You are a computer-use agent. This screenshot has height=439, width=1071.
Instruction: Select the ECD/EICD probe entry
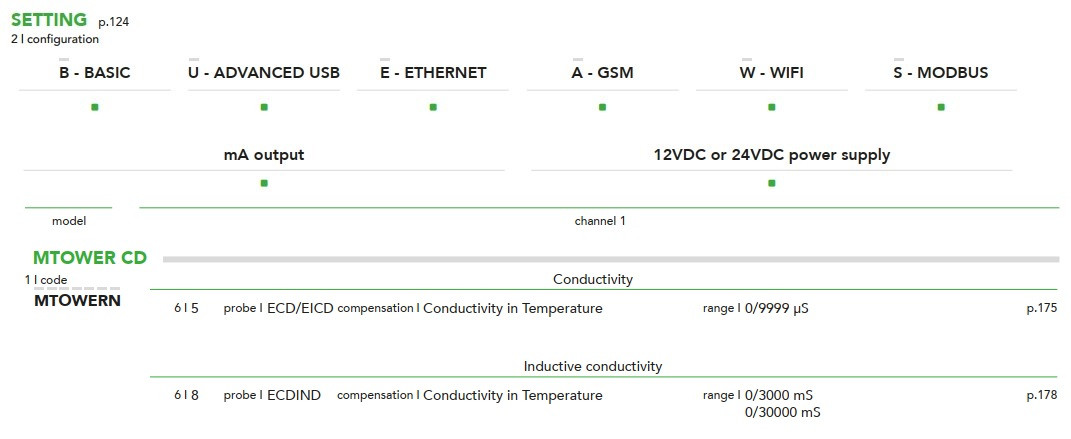299,308
